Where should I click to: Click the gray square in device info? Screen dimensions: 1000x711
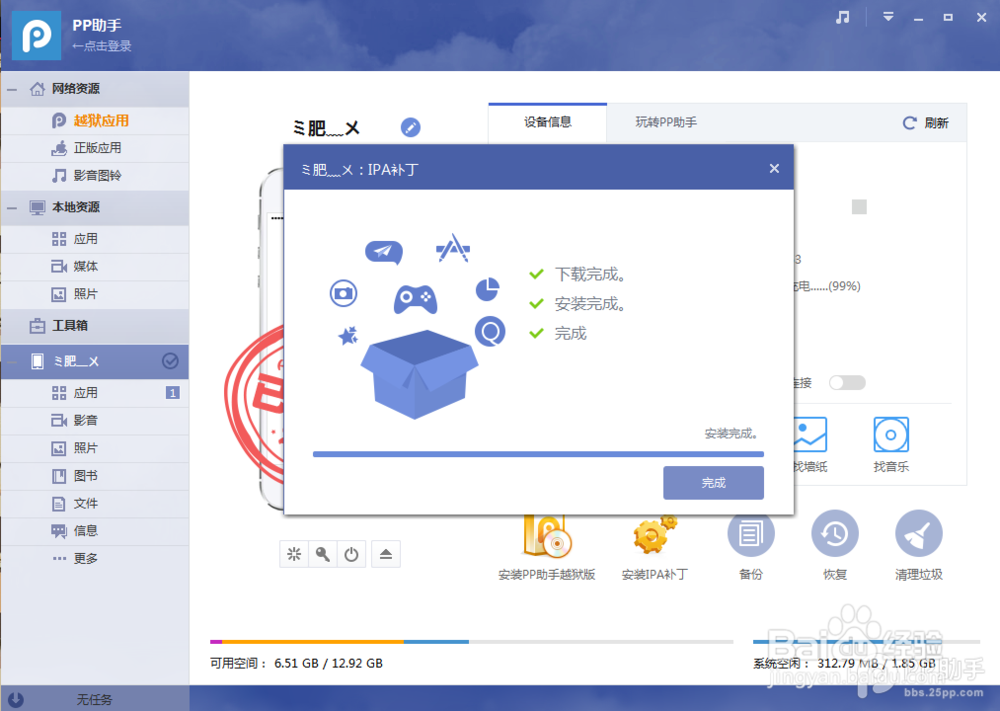[x=859, y=207]
